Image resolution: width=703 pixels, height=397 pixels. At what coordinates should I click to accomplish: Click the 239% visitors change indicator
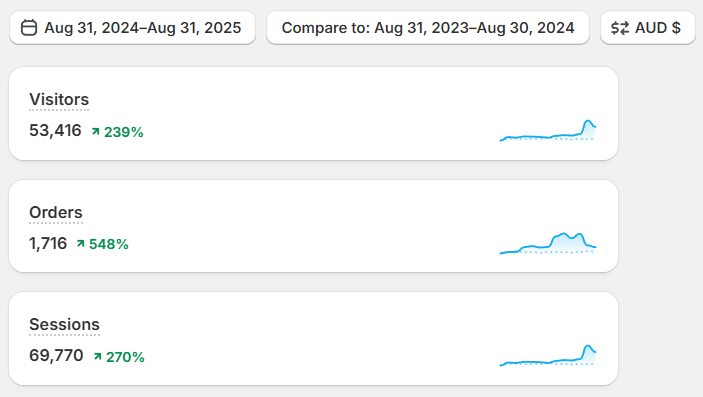[x=117, y=132]
